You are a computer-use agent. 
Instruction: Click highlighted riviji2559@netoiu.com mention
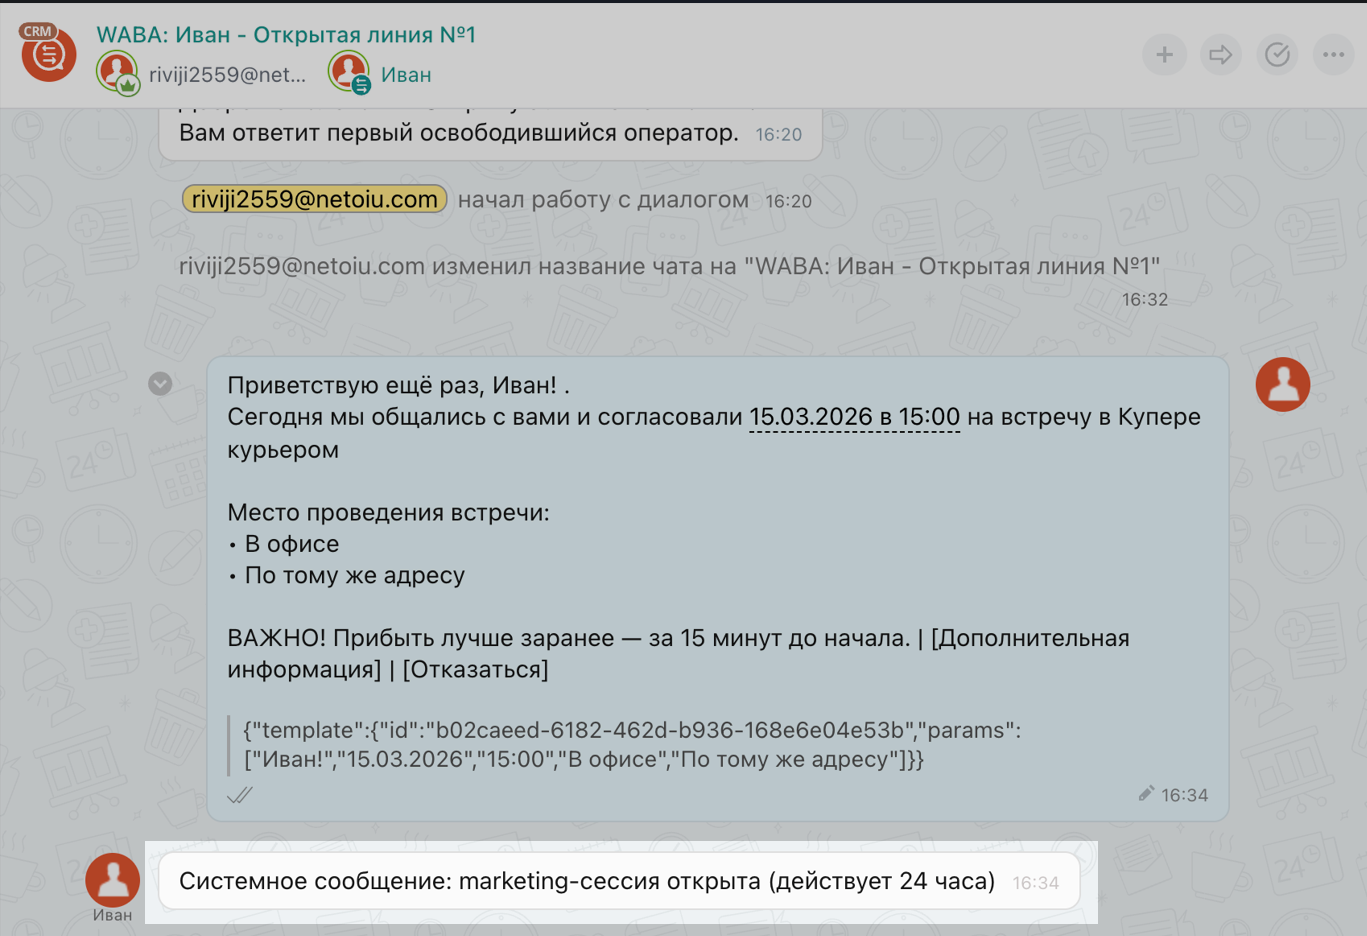coord(314,200)
